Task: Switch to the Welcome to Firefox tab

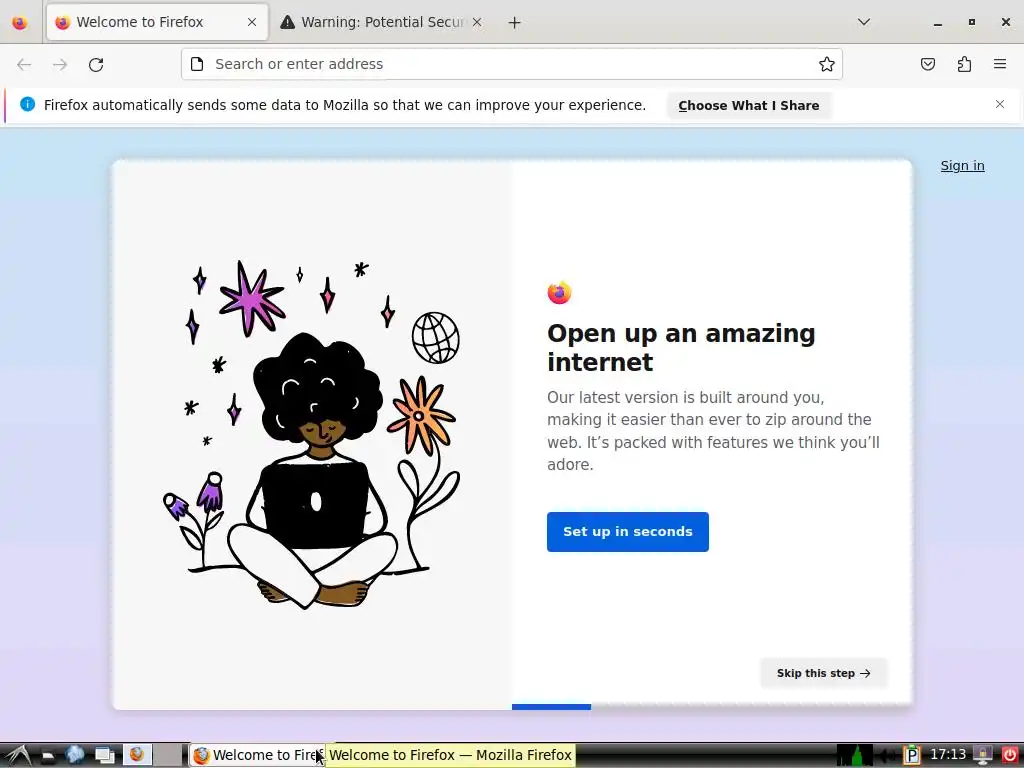Action: click(157, 22)
